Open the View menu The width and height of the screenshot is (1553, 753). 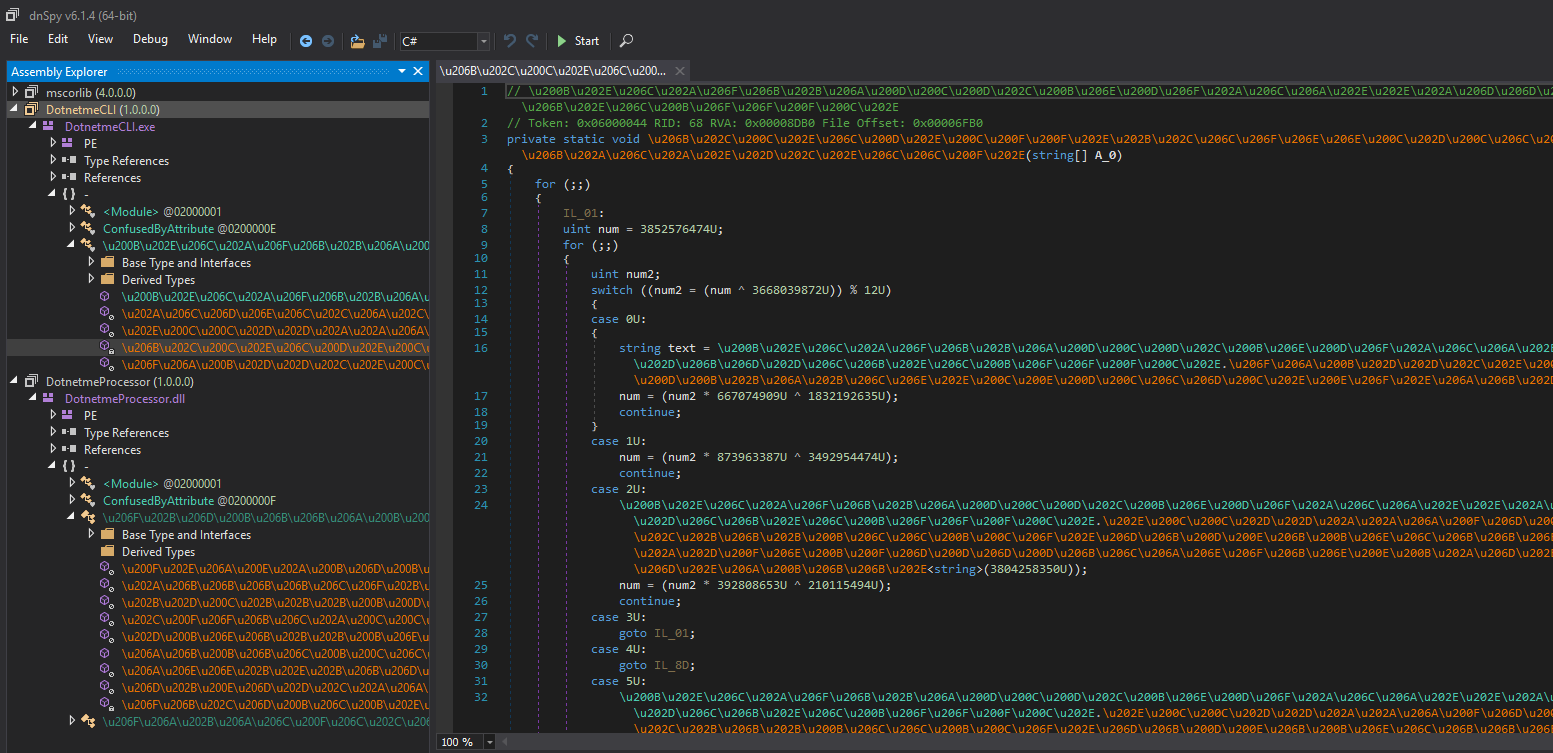click(100, 39)
